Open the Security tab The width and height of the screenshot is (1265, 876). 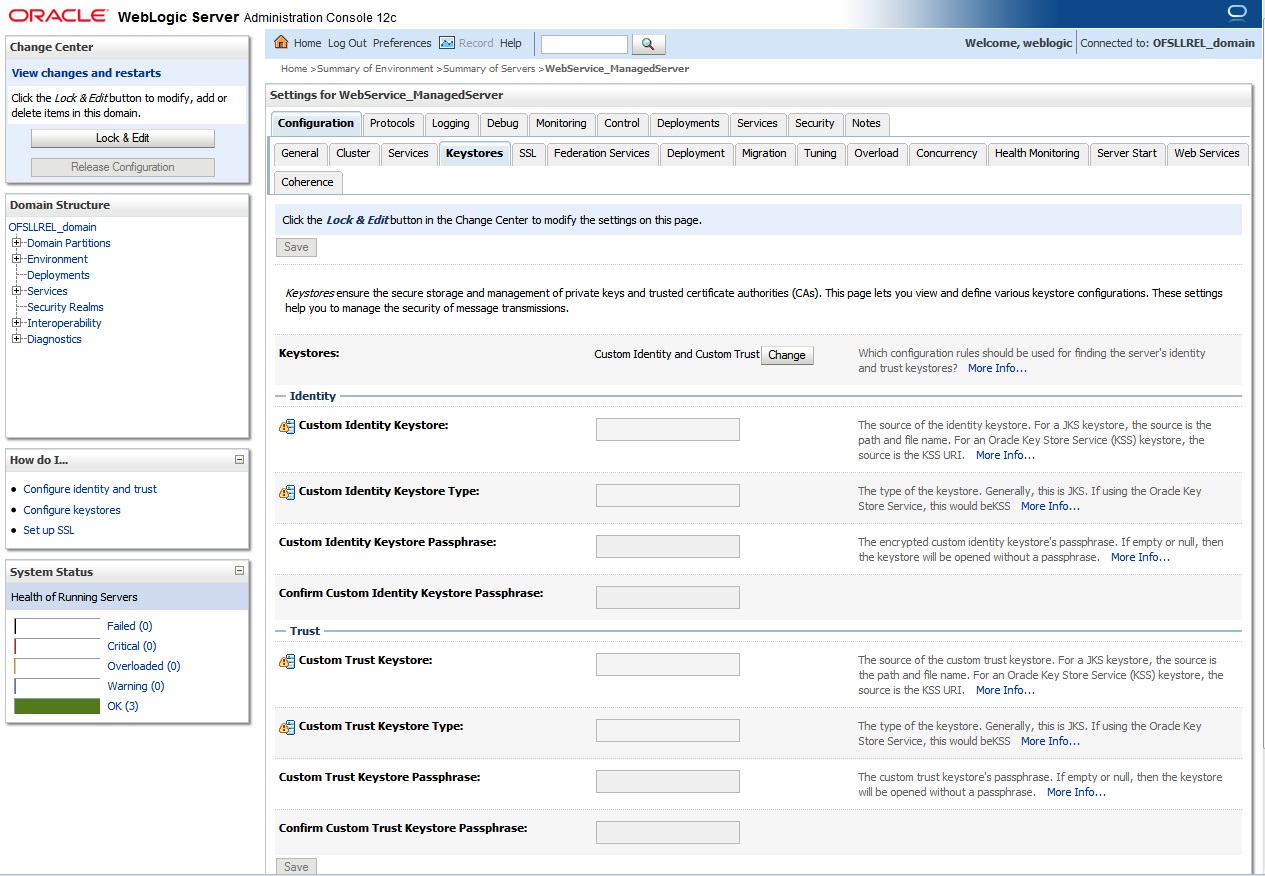click(x=815, y=124)
